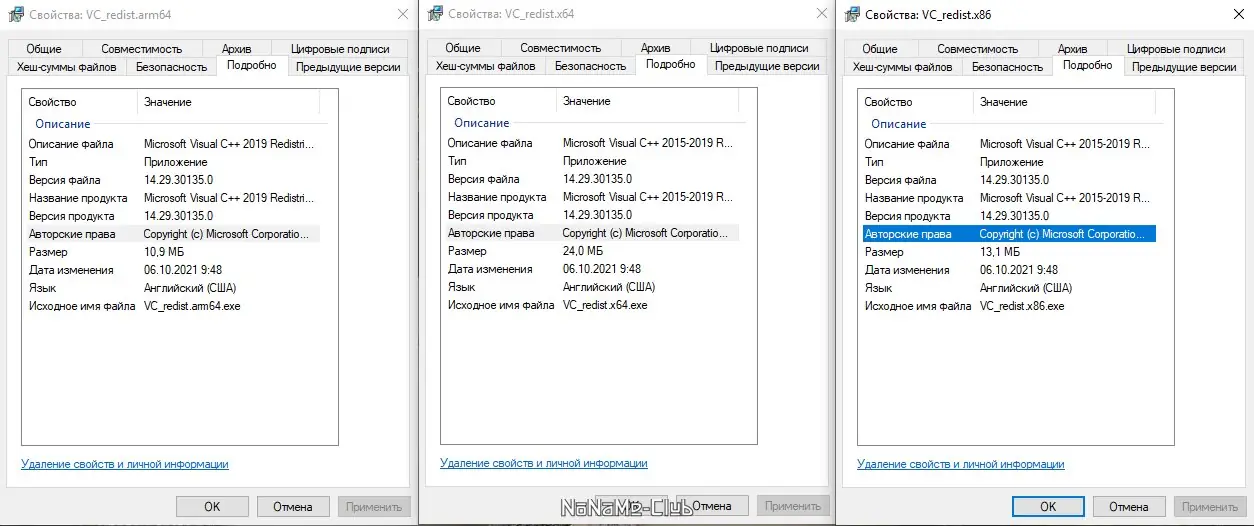Select VC_redist.x64.exe source file name value
This screenshot has height=526, width=1254.
tap(605, 305)
